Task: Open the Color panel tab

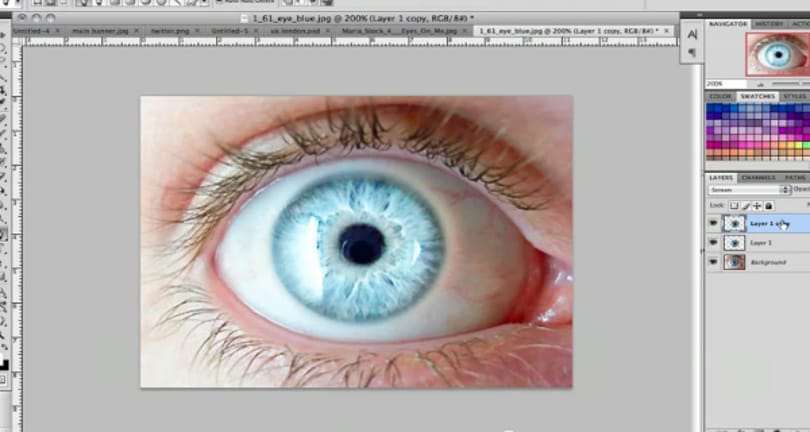Action: 720,97
